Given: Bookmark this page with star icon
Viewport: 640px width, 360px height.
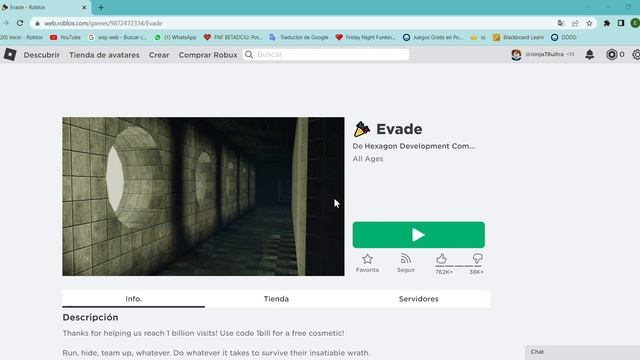Looking at the screenshot, I should tap(589, 23).
